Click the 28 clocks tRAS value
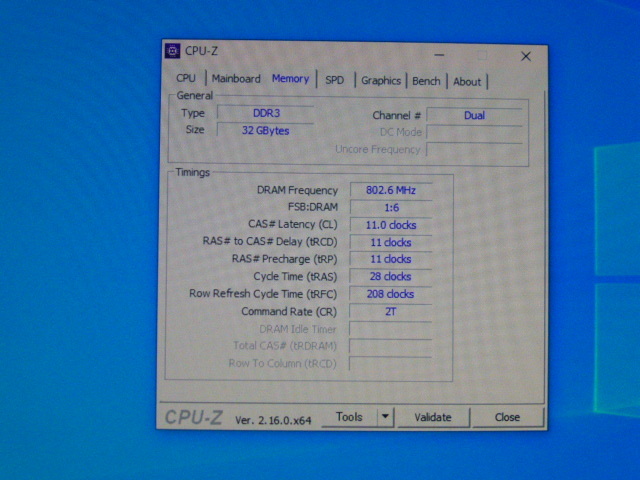 click(x=391, y=277)
